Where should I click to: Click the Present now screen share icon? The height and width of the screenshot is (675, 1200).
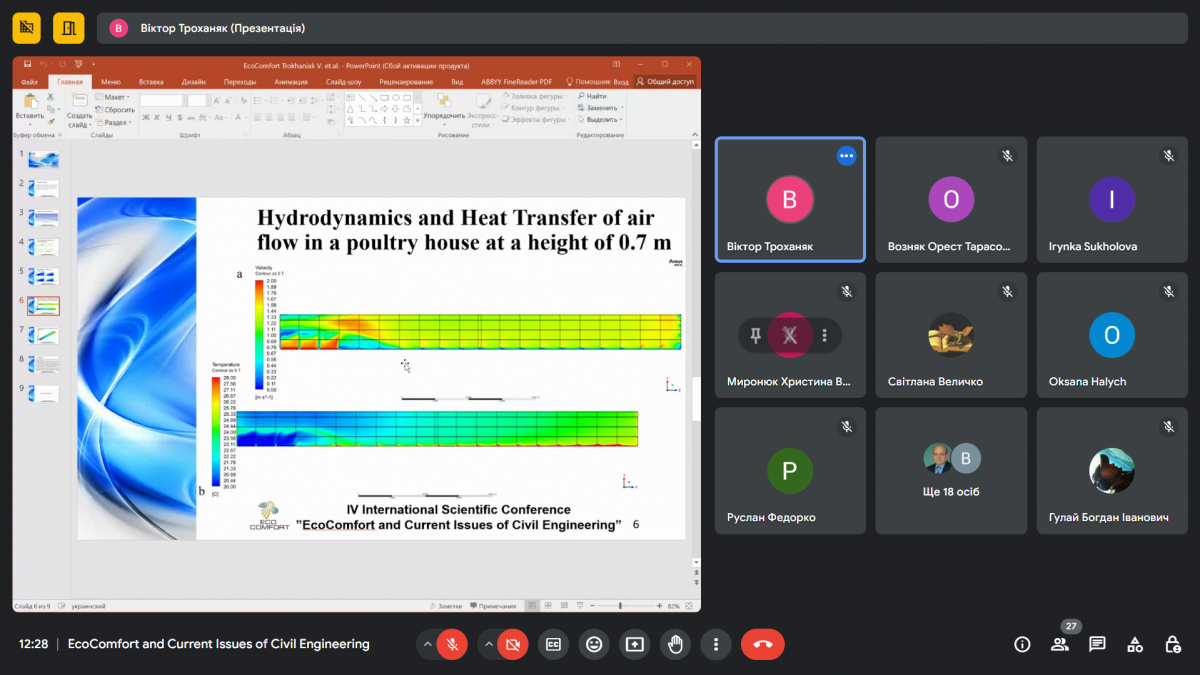click(x=634, y=645)
